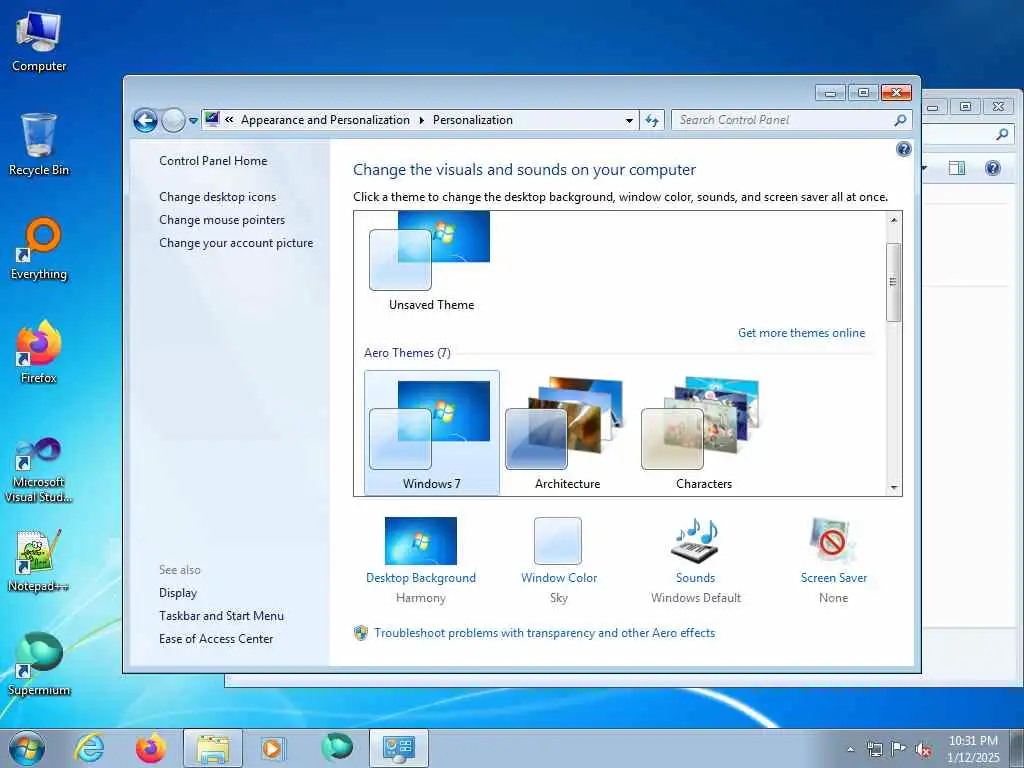Click Troubleshoot problems with transparency link

(544, 633)
